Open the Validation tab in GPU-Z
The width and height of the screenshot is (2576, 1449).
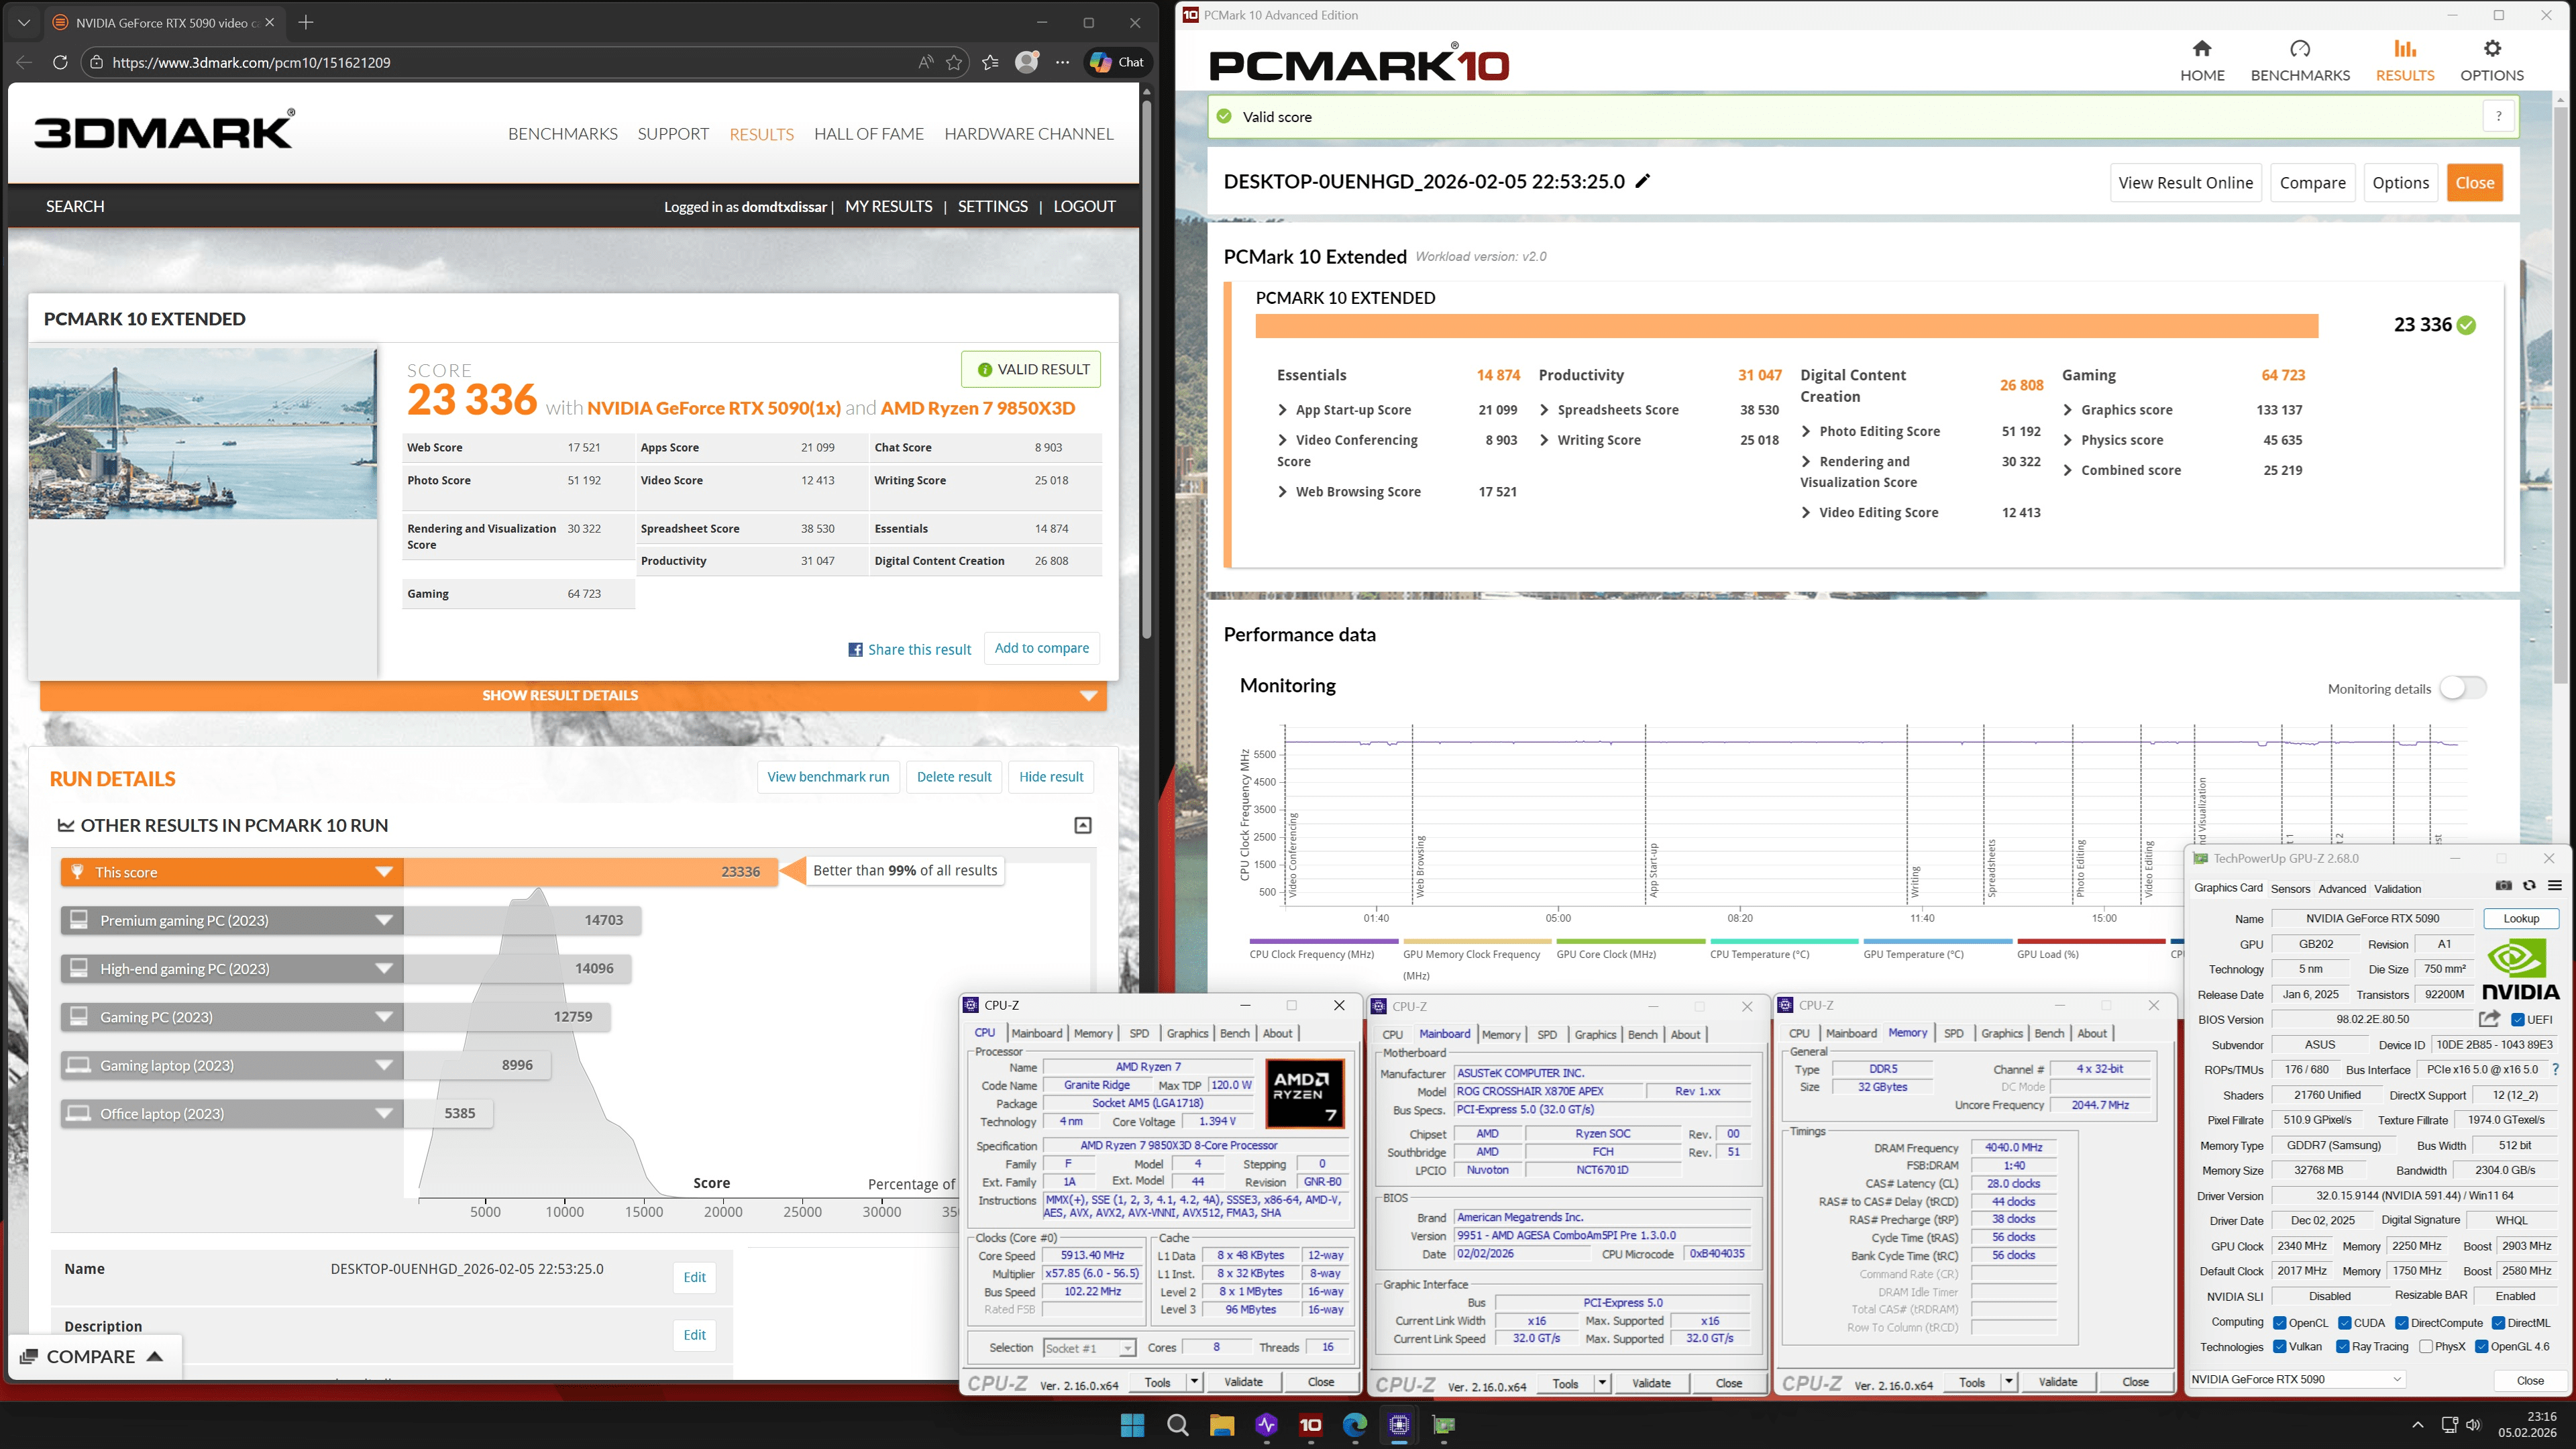pyautogui.click(x=2398, y=888)
